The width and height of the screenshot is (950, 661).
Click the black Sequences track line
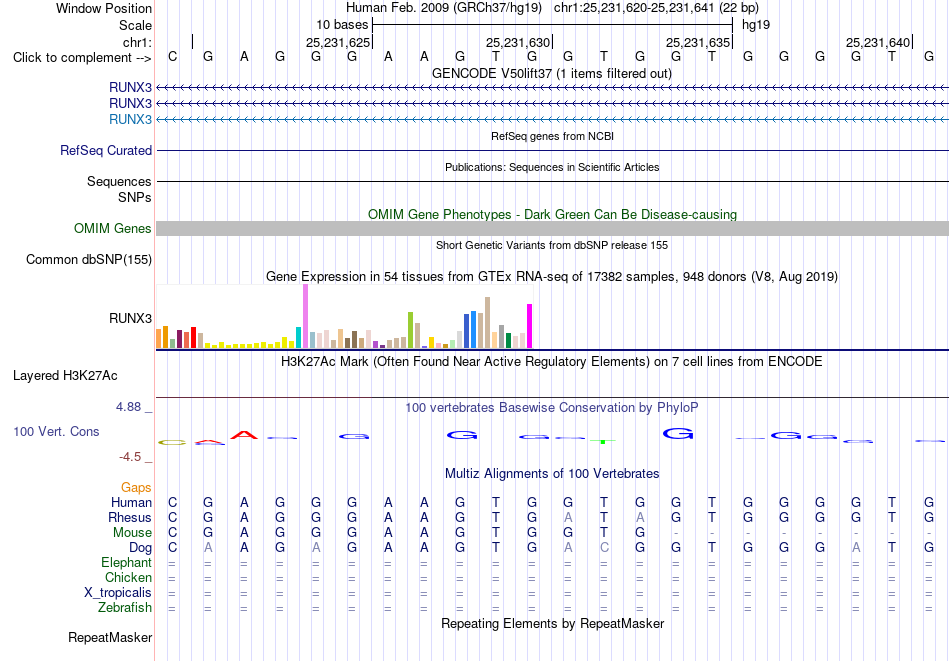[x=553, y=181]
